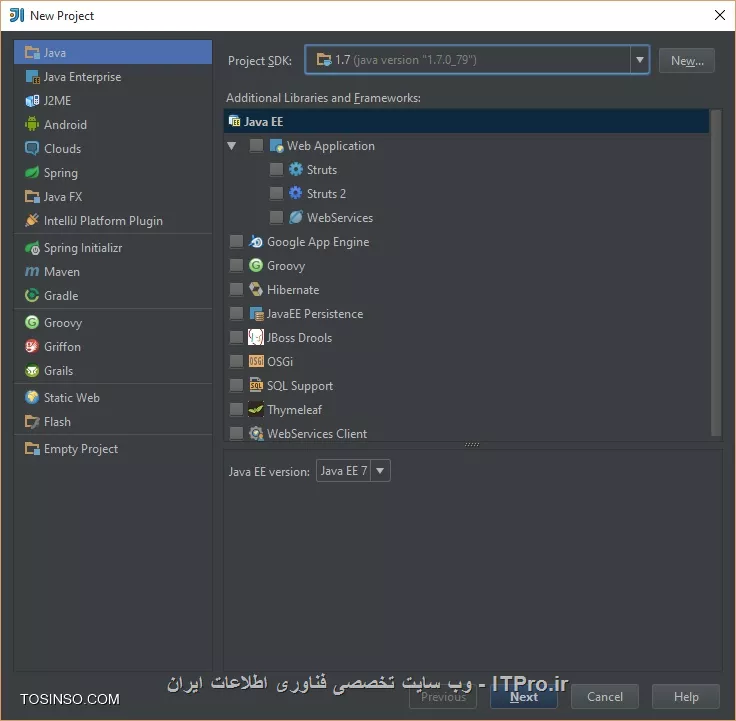The height and width of the screenshot is (721, 736).
Task: Check the Thymeleaf checkbox
Action: coord(236,409)
